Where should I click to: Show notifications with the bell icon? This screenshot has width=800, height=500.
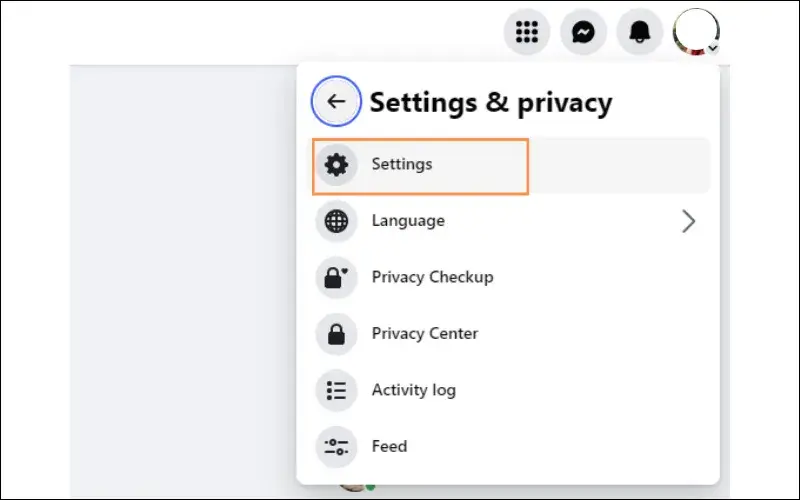[x=640, y=32]
